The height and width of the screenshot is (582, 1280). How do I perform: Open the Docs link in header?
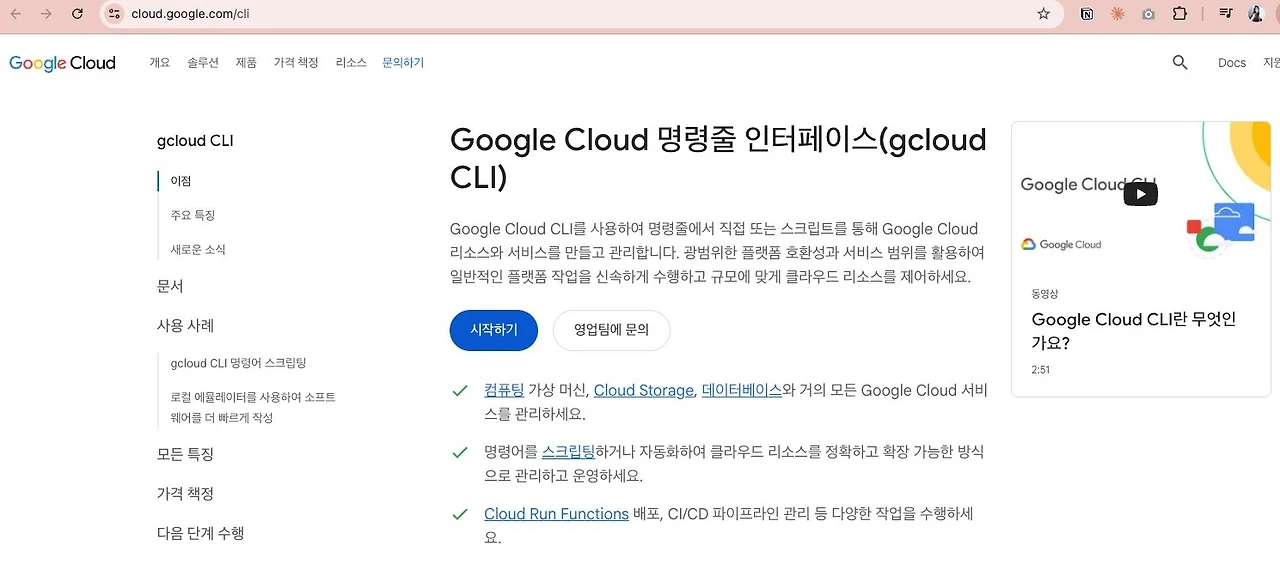click(x=1232, y=63)
